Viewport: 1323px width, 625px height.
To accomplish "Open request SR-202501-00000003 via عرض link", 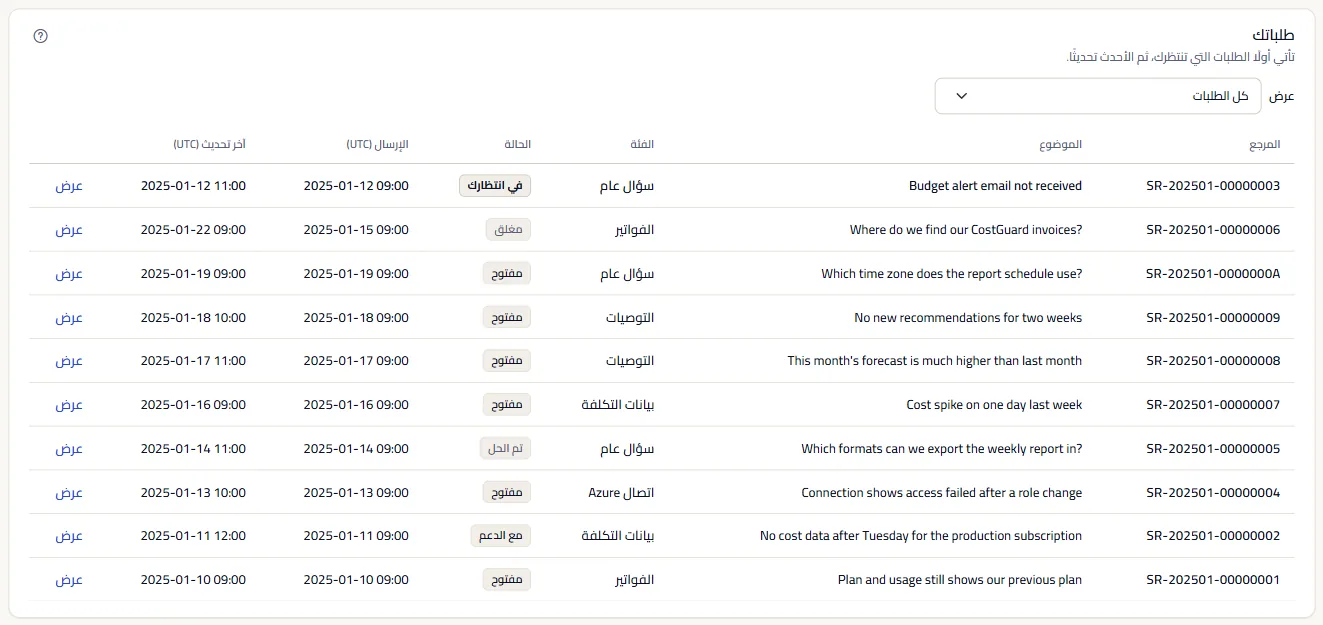I will [69, 186].
